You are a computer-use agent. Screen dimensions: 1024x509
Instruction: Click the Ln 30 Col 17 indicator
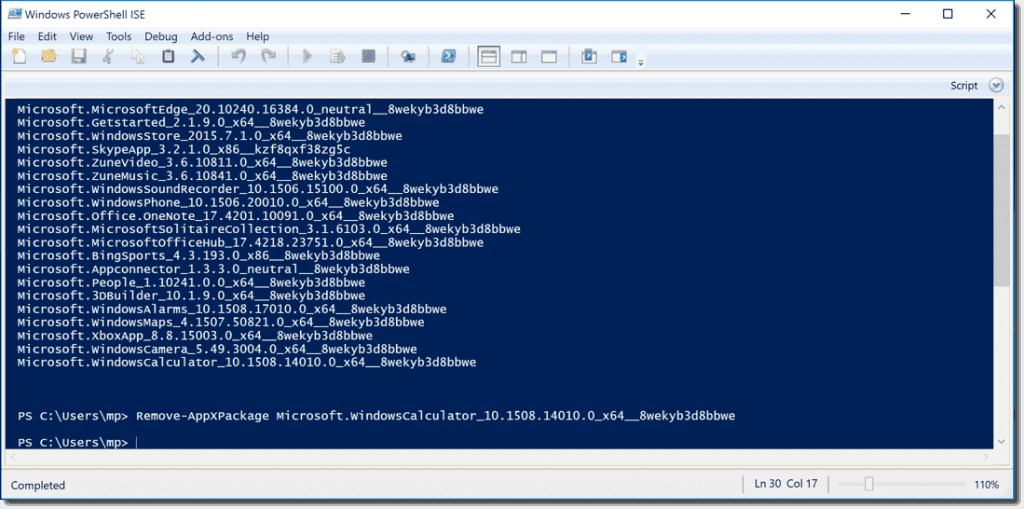click(786, 484)
